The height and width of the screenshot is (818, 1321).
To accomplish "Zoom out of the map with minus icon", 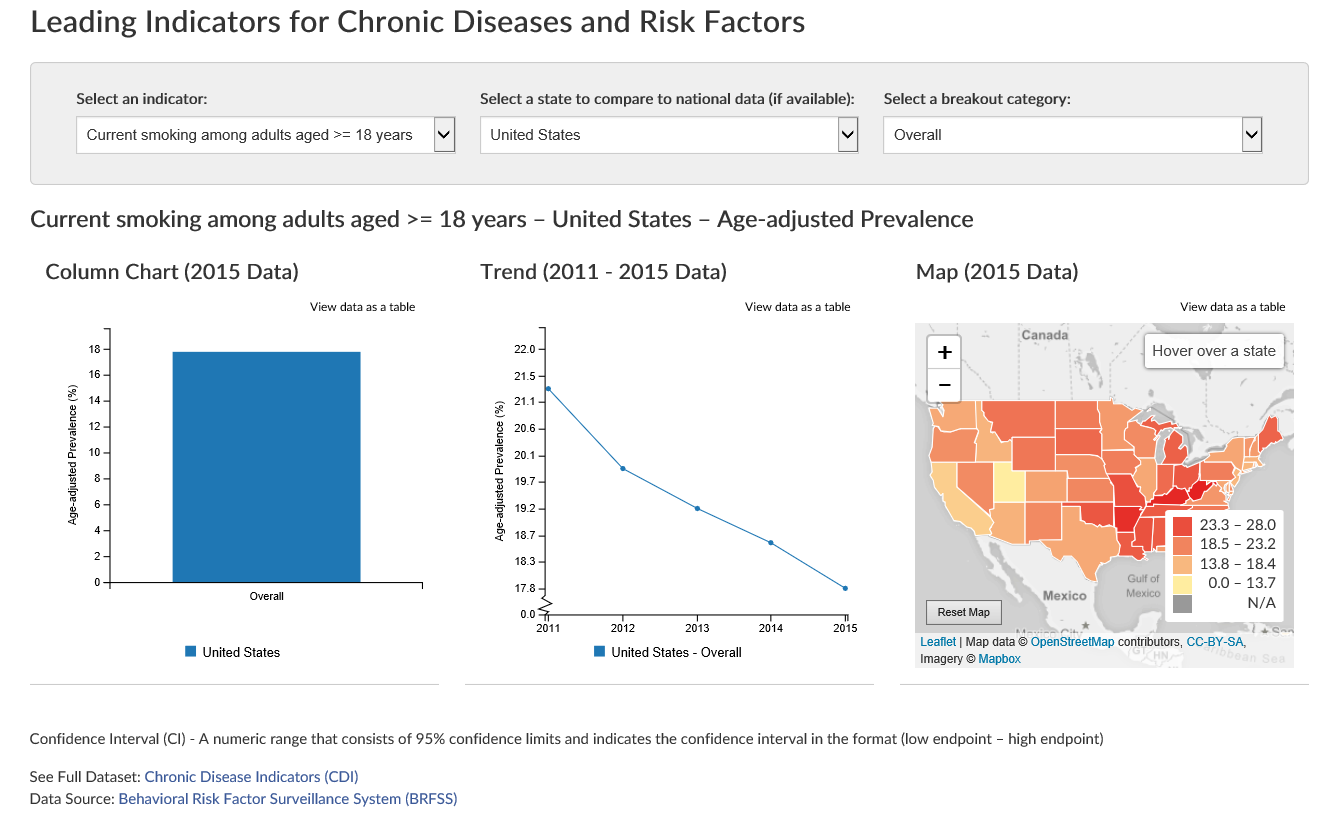I will tap(944, 385).
